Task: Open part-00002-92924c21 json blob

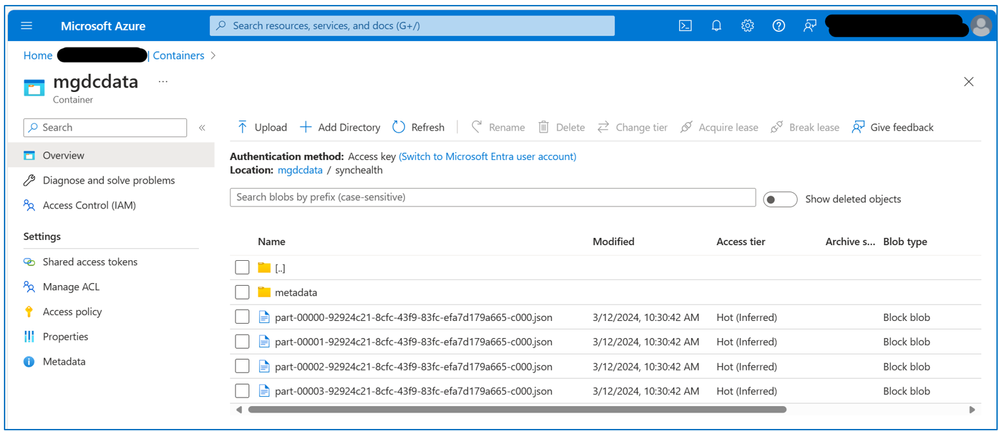Action: coord(413,367)
